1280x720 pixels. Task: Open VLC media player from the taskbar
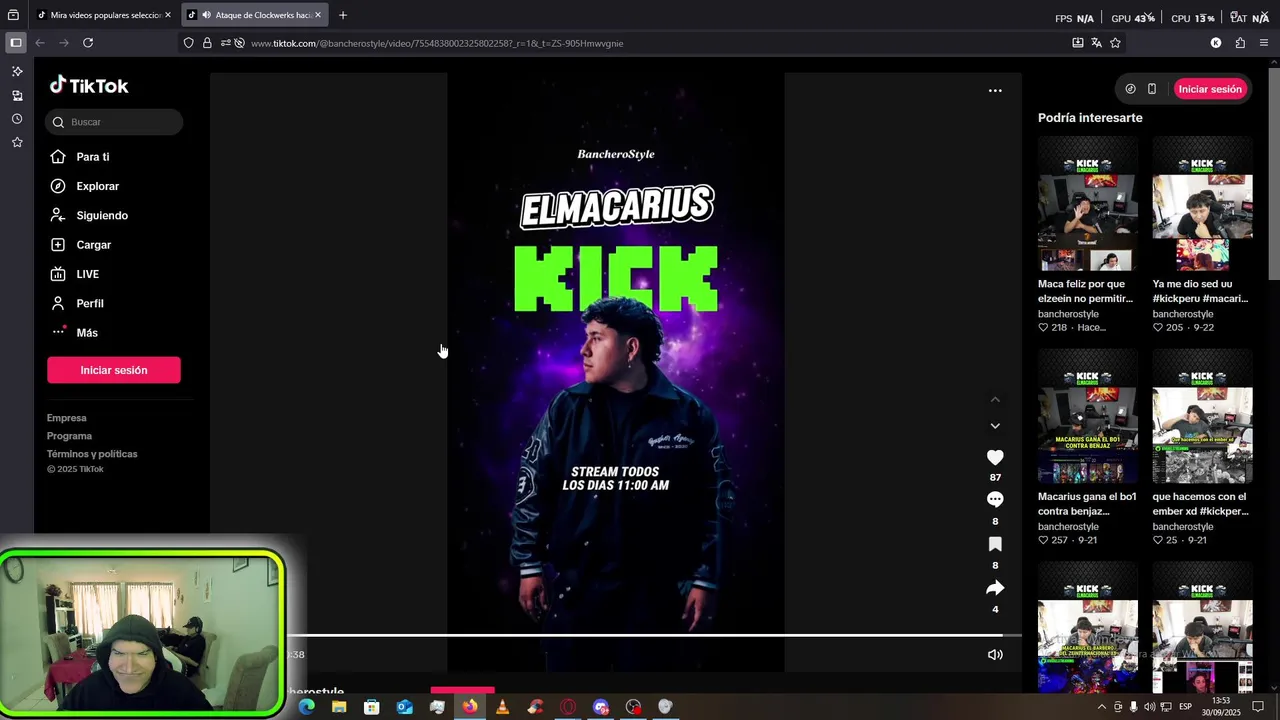[x=502, y=707]
